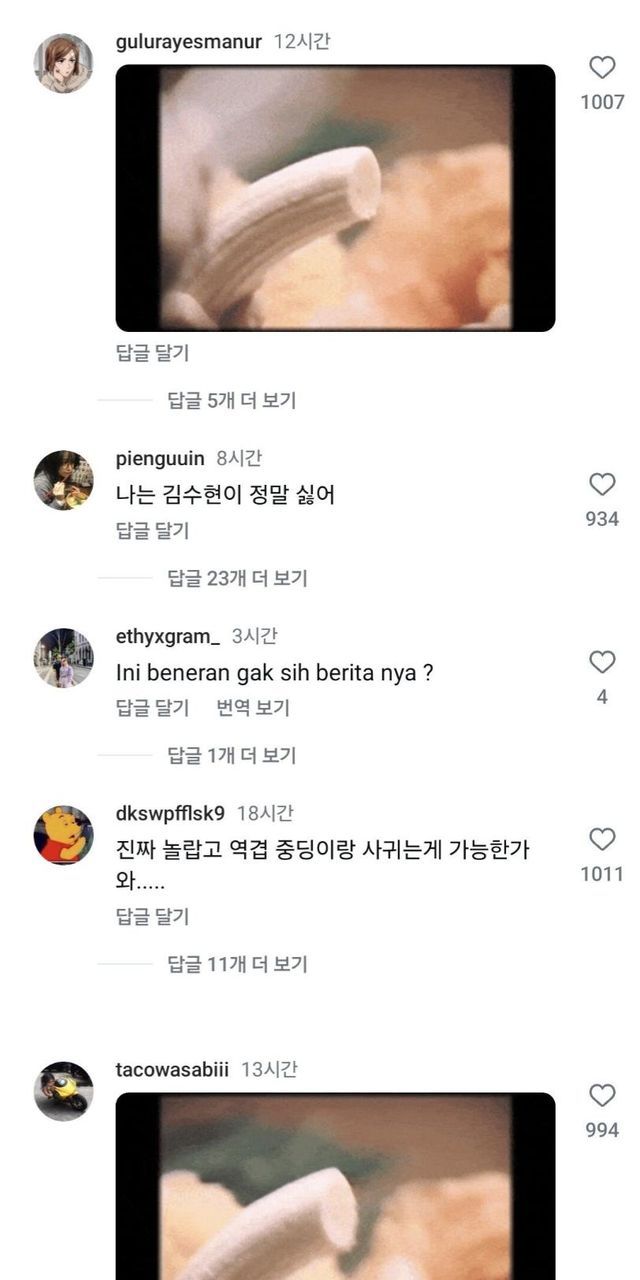Open gulurayesmanur's profile avatar
640x1280 pixels.
(x=64, y=63)
